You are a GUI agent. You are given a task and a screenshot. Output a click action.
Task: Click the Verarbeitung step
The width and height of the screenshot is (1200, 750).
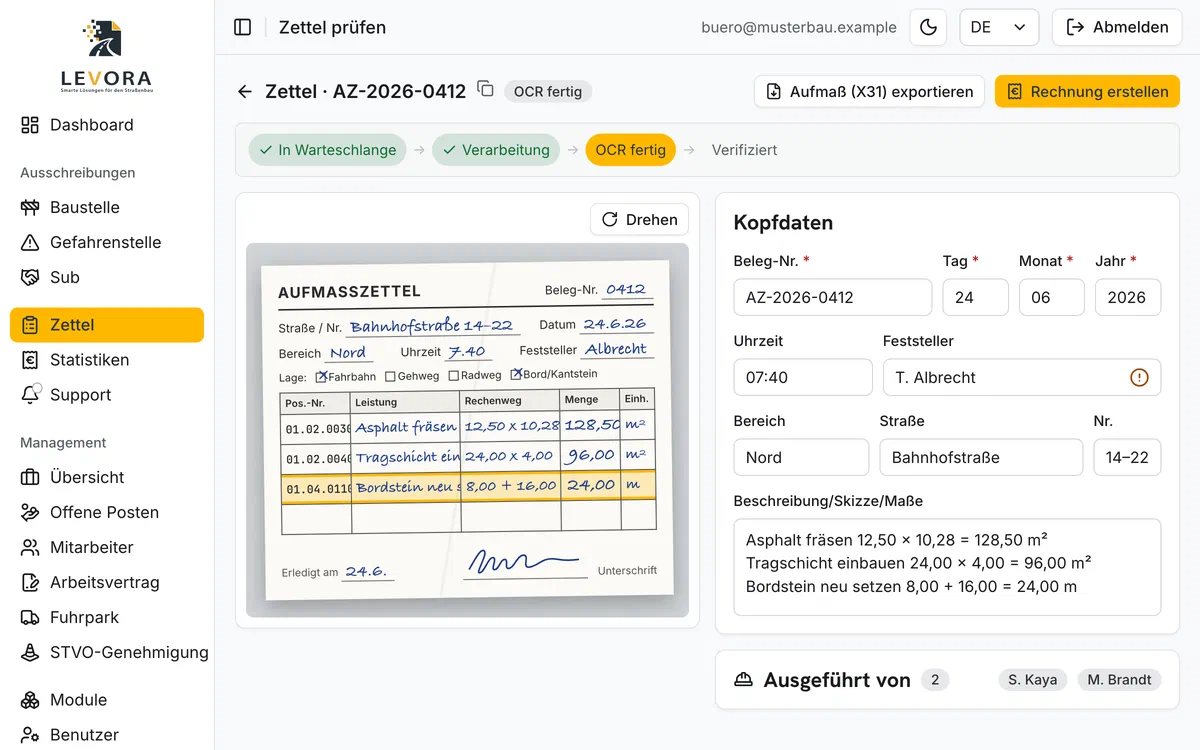[x=495, y=150]
